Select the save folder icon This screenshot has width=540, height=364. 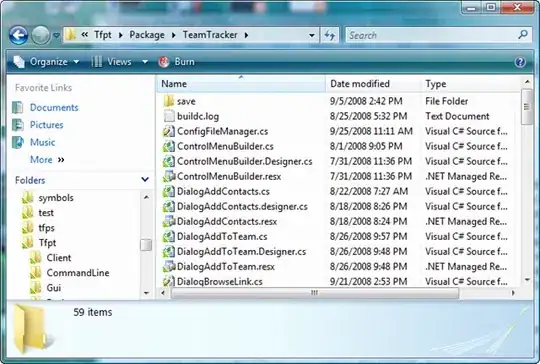[x=169, y=101]
